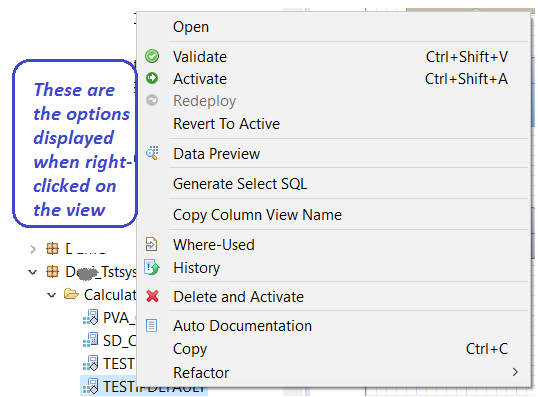Viewport: 538px width, 397px height.
Task: Collapse the Calculation views folder
Action: (x=51, y=295)
